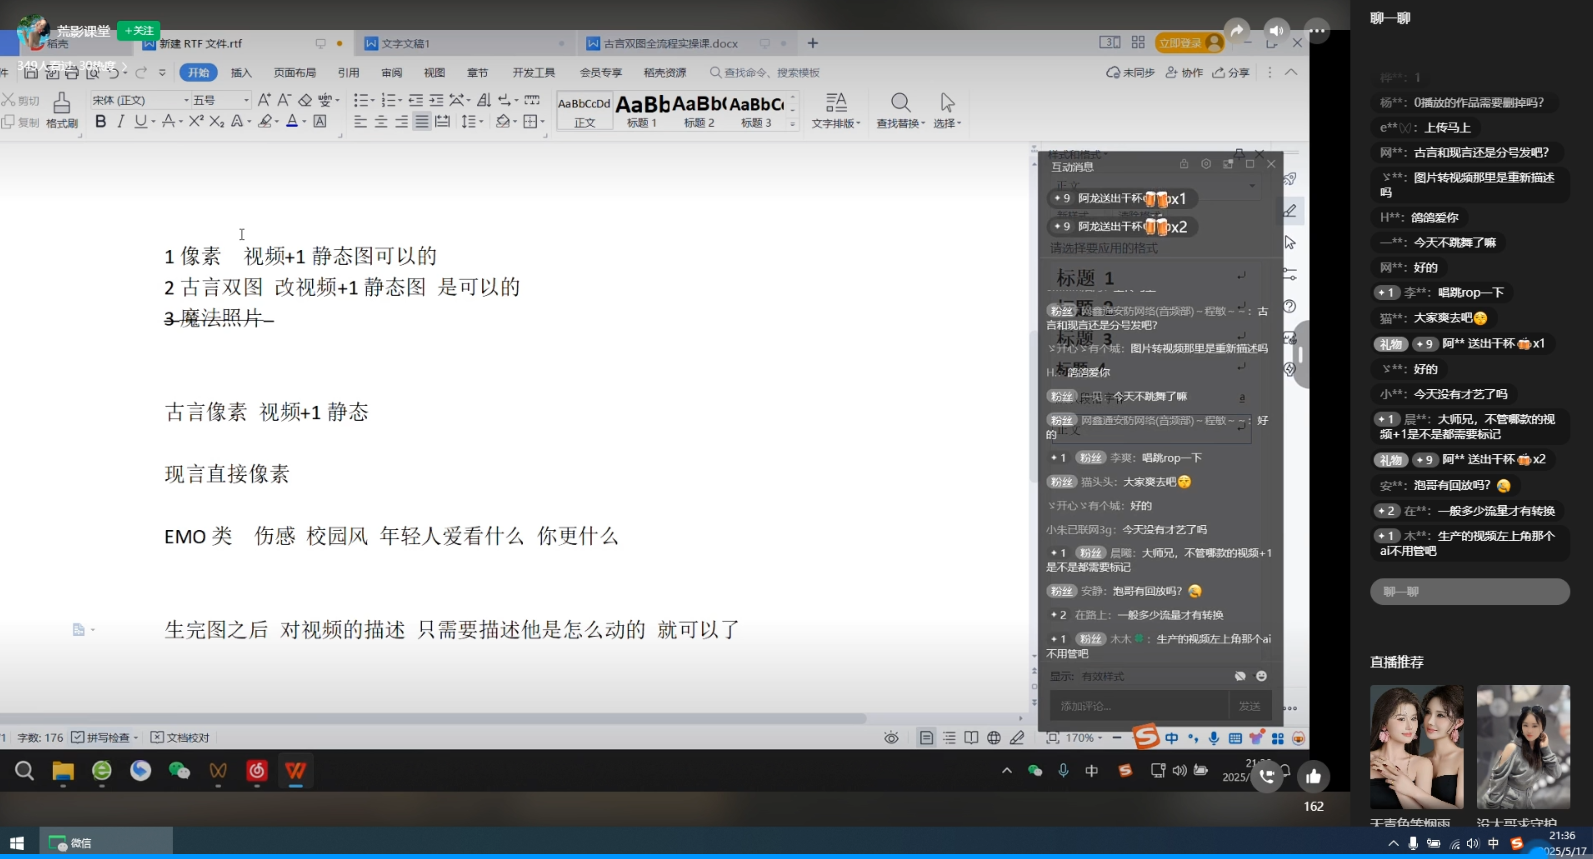Toggle eye-protection mode in status bar
The width and height of the screenshot is (1593, 859).
click(x=891, y=738)
